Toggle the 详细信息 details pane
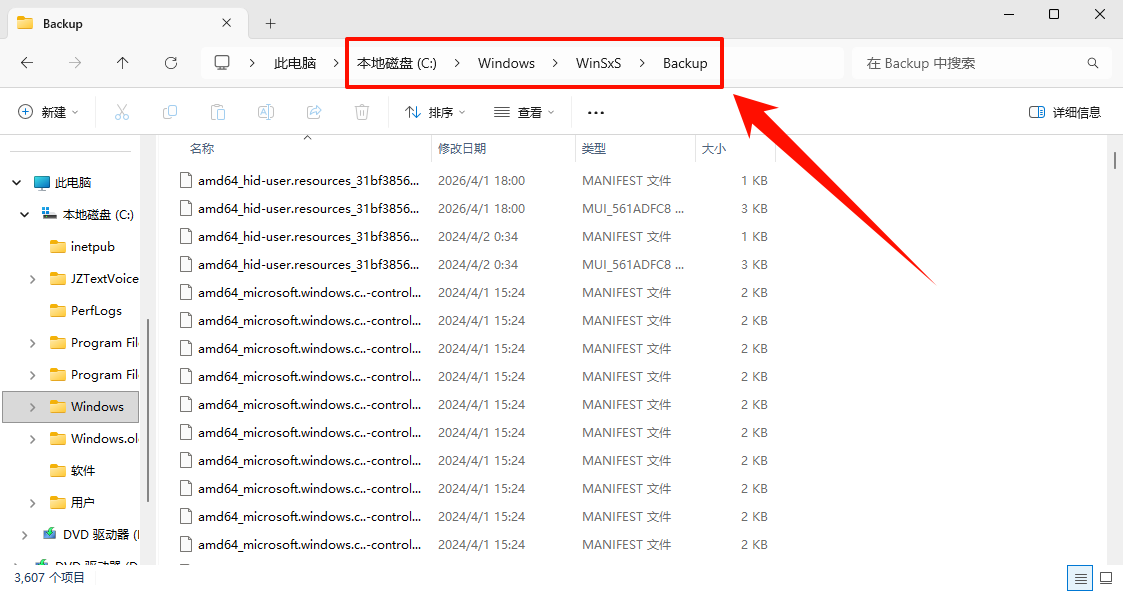1123x591 pixels. (x=1063, y=111)
